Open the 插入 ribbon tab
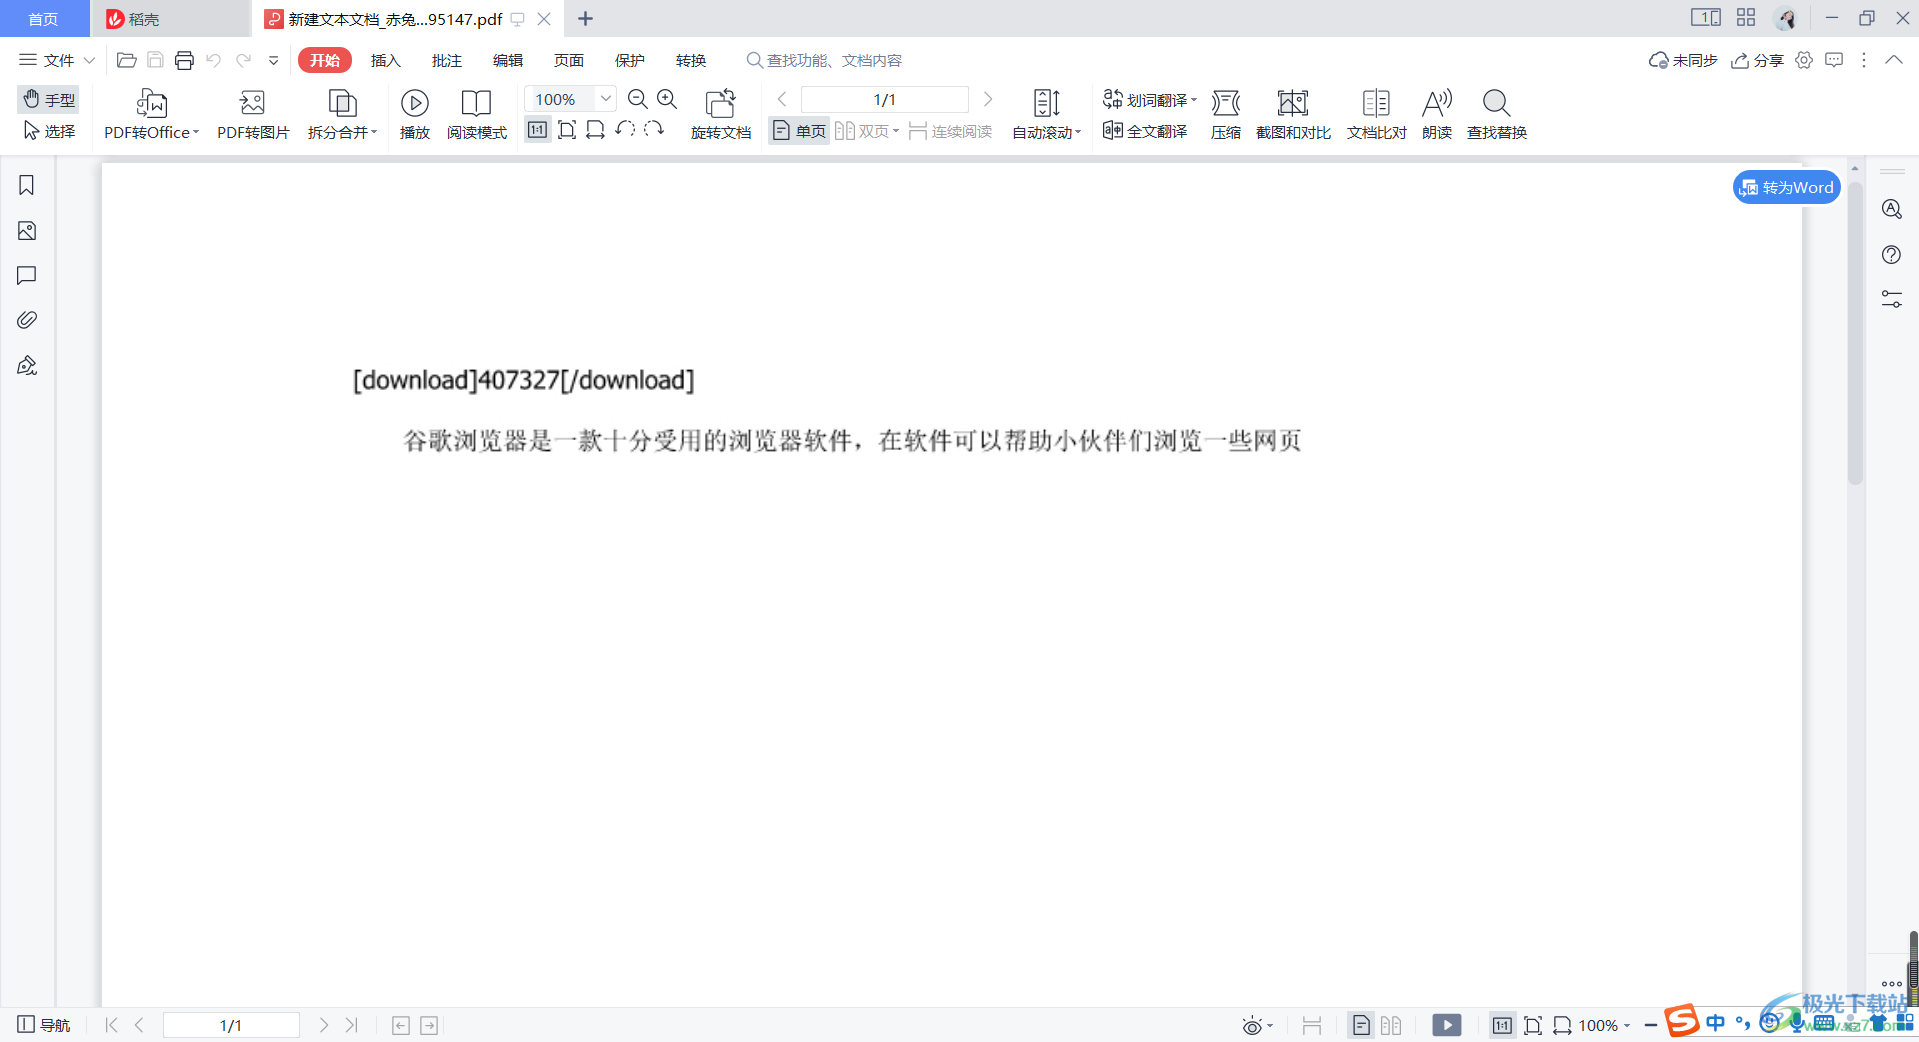 (x=386, y=60)
